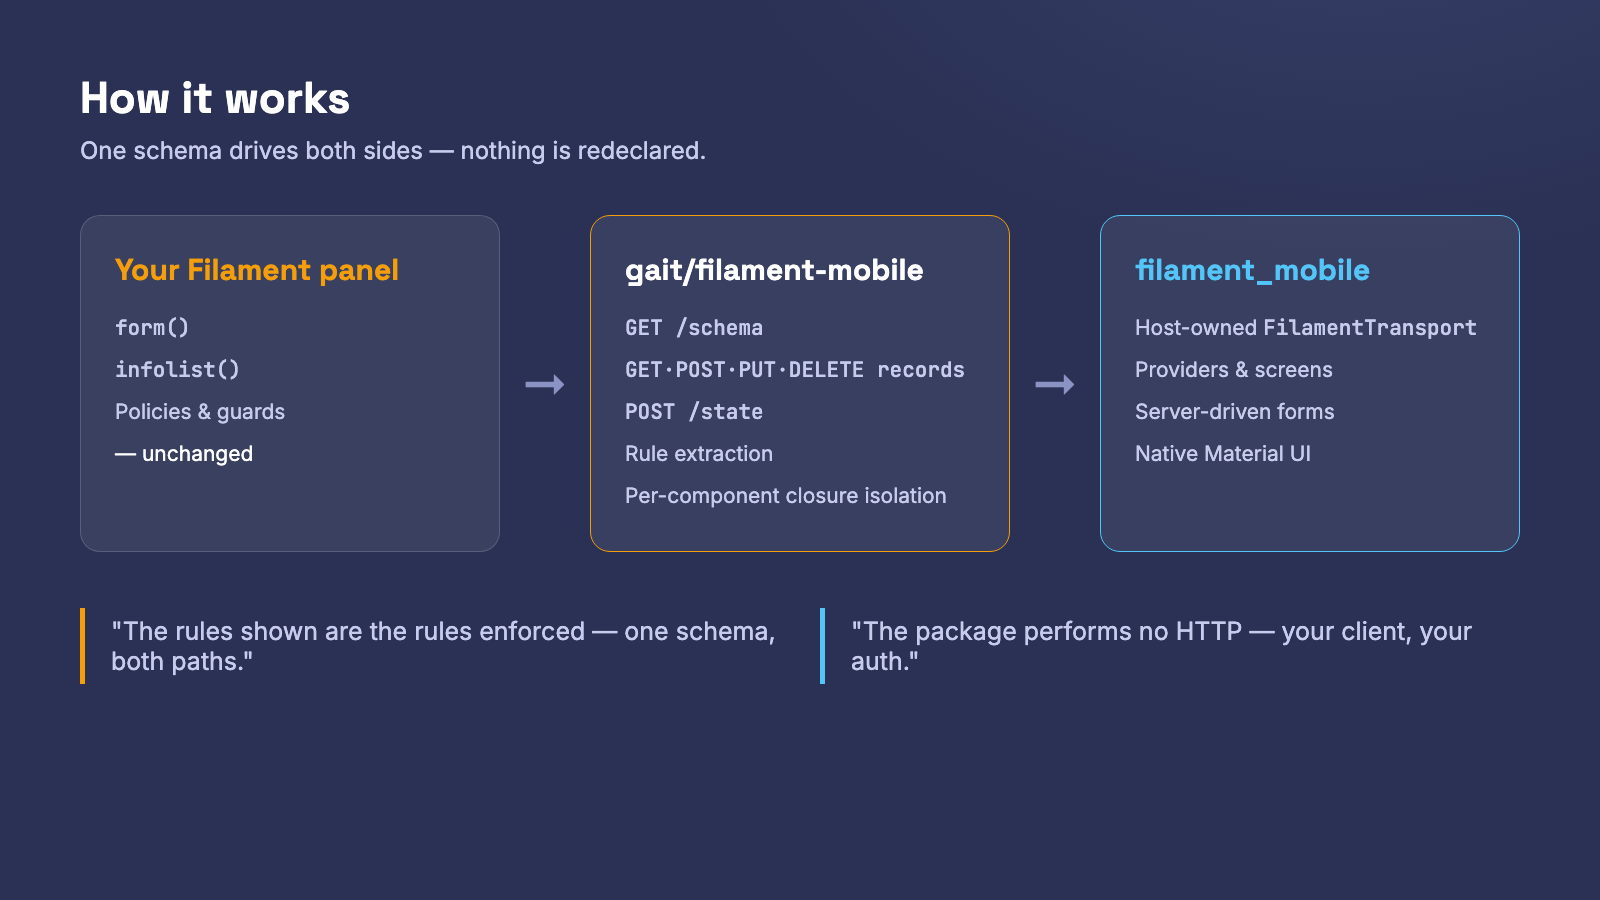Click 'Host-owned FilamentTransport' item
This screenshot has width=1600, height=900.
1306,327
